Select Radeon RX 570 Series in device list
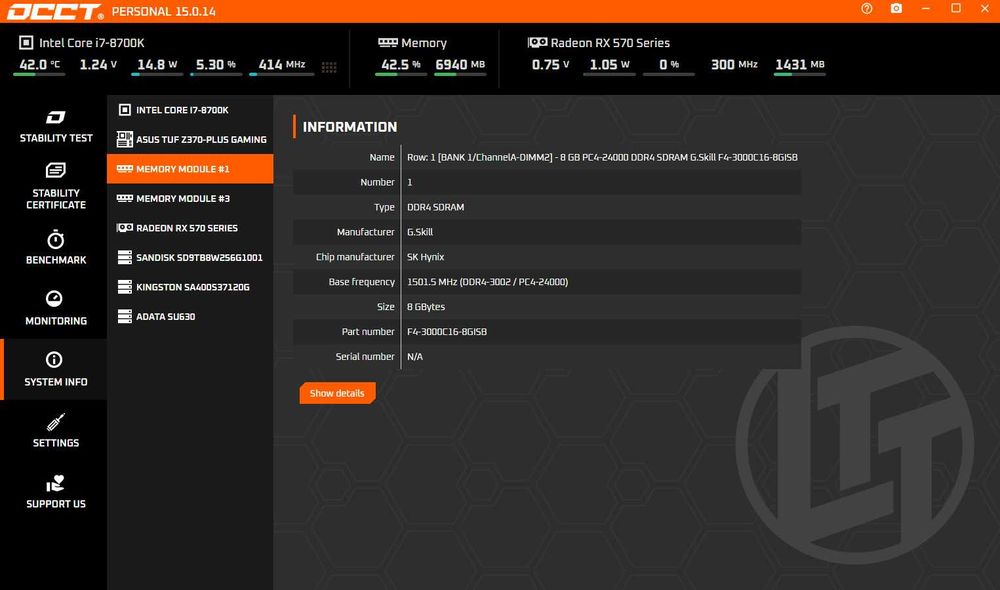The width and height of the screenshot is (1000, 590). (190, 228)
